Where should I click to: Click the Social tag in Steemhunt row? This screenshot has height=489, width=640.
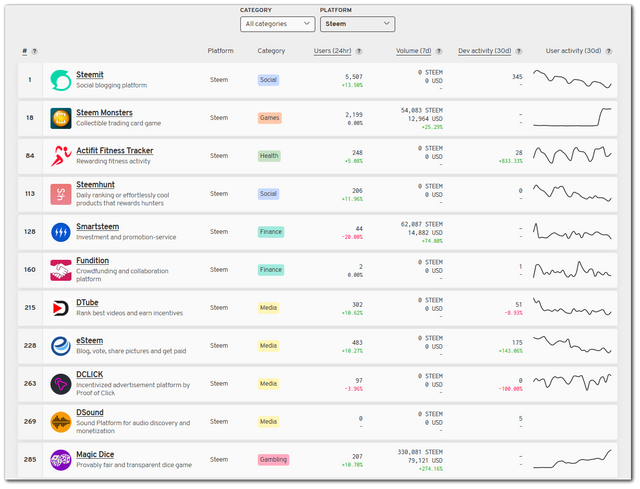268,194
